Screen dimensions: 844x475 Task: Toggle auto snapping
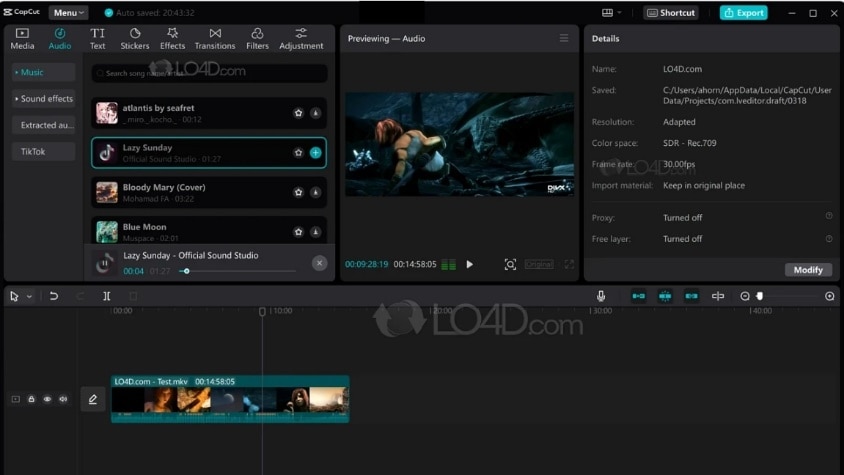tap(665, 296)
